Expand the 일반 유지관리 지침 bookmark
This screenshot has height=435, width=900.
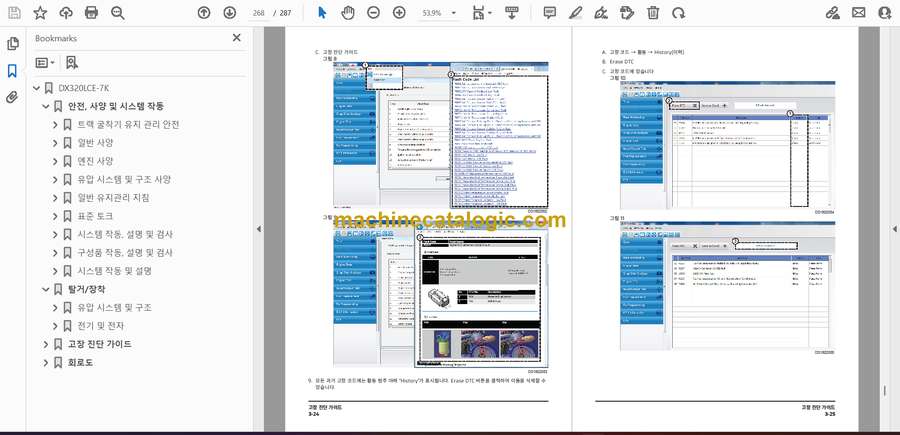click(x=55, y=198)
